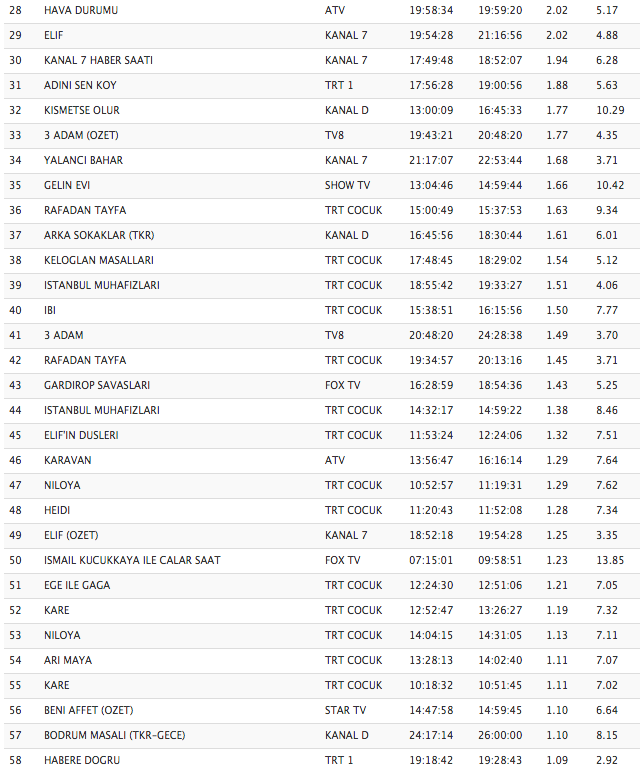Select KANAL 7 HABER SAATI program name
The height and width of the screenshot is (773, 644).
click(x=98, y=60)
